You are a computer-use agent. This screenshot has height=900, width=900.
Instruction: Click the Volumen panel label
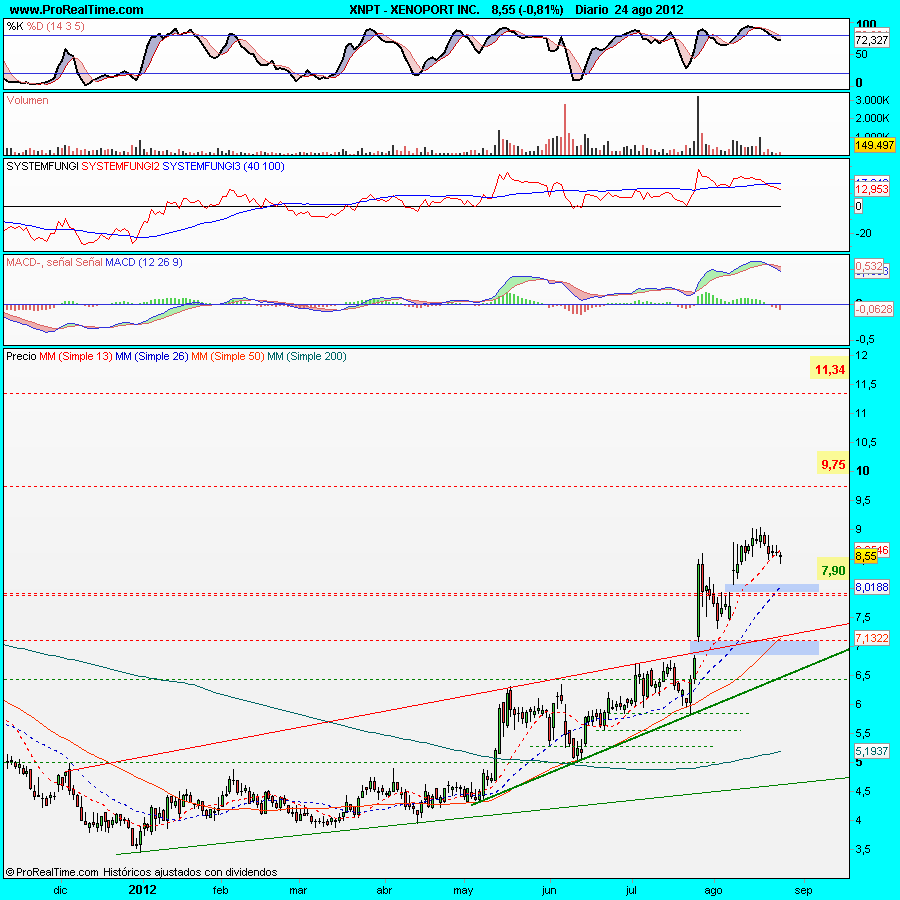tap(28, 100)
